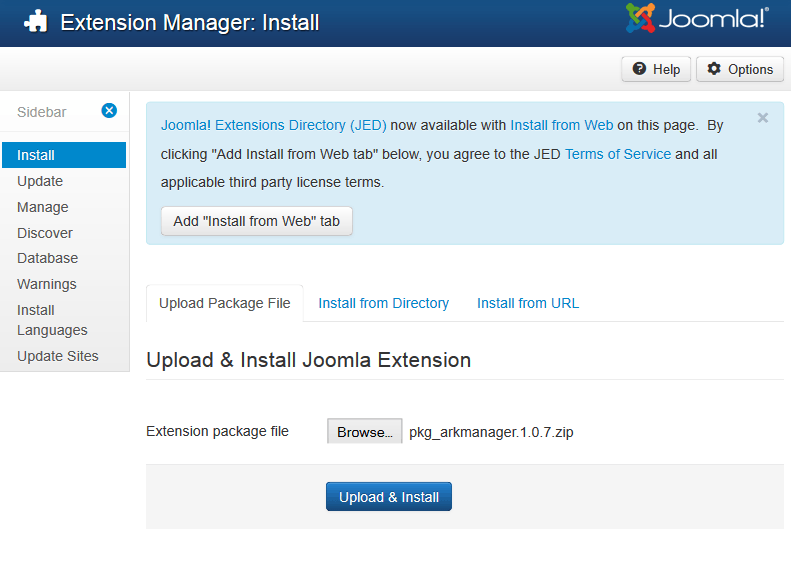
Task: Switch to the Install from Directory tab
Action: coord(383,303)
